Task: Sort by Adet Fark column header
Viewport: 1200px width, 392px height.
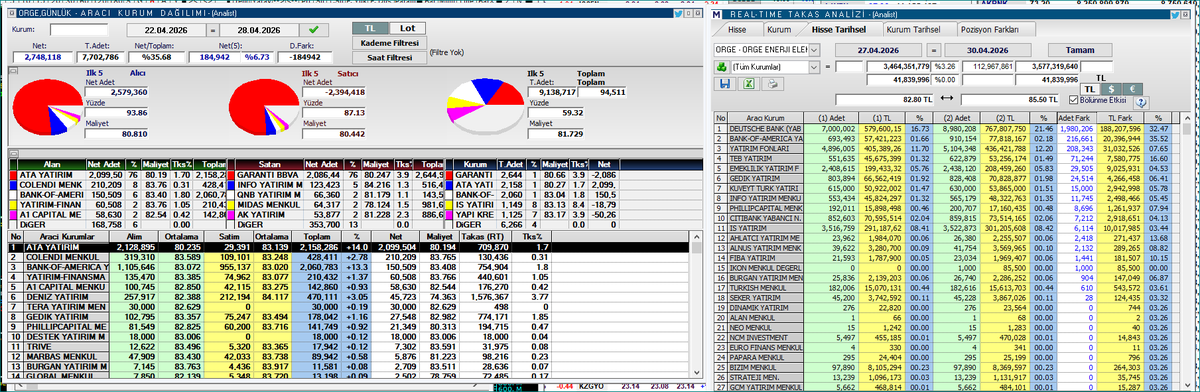Action: pyautogui.click(x=1078, y=119)
